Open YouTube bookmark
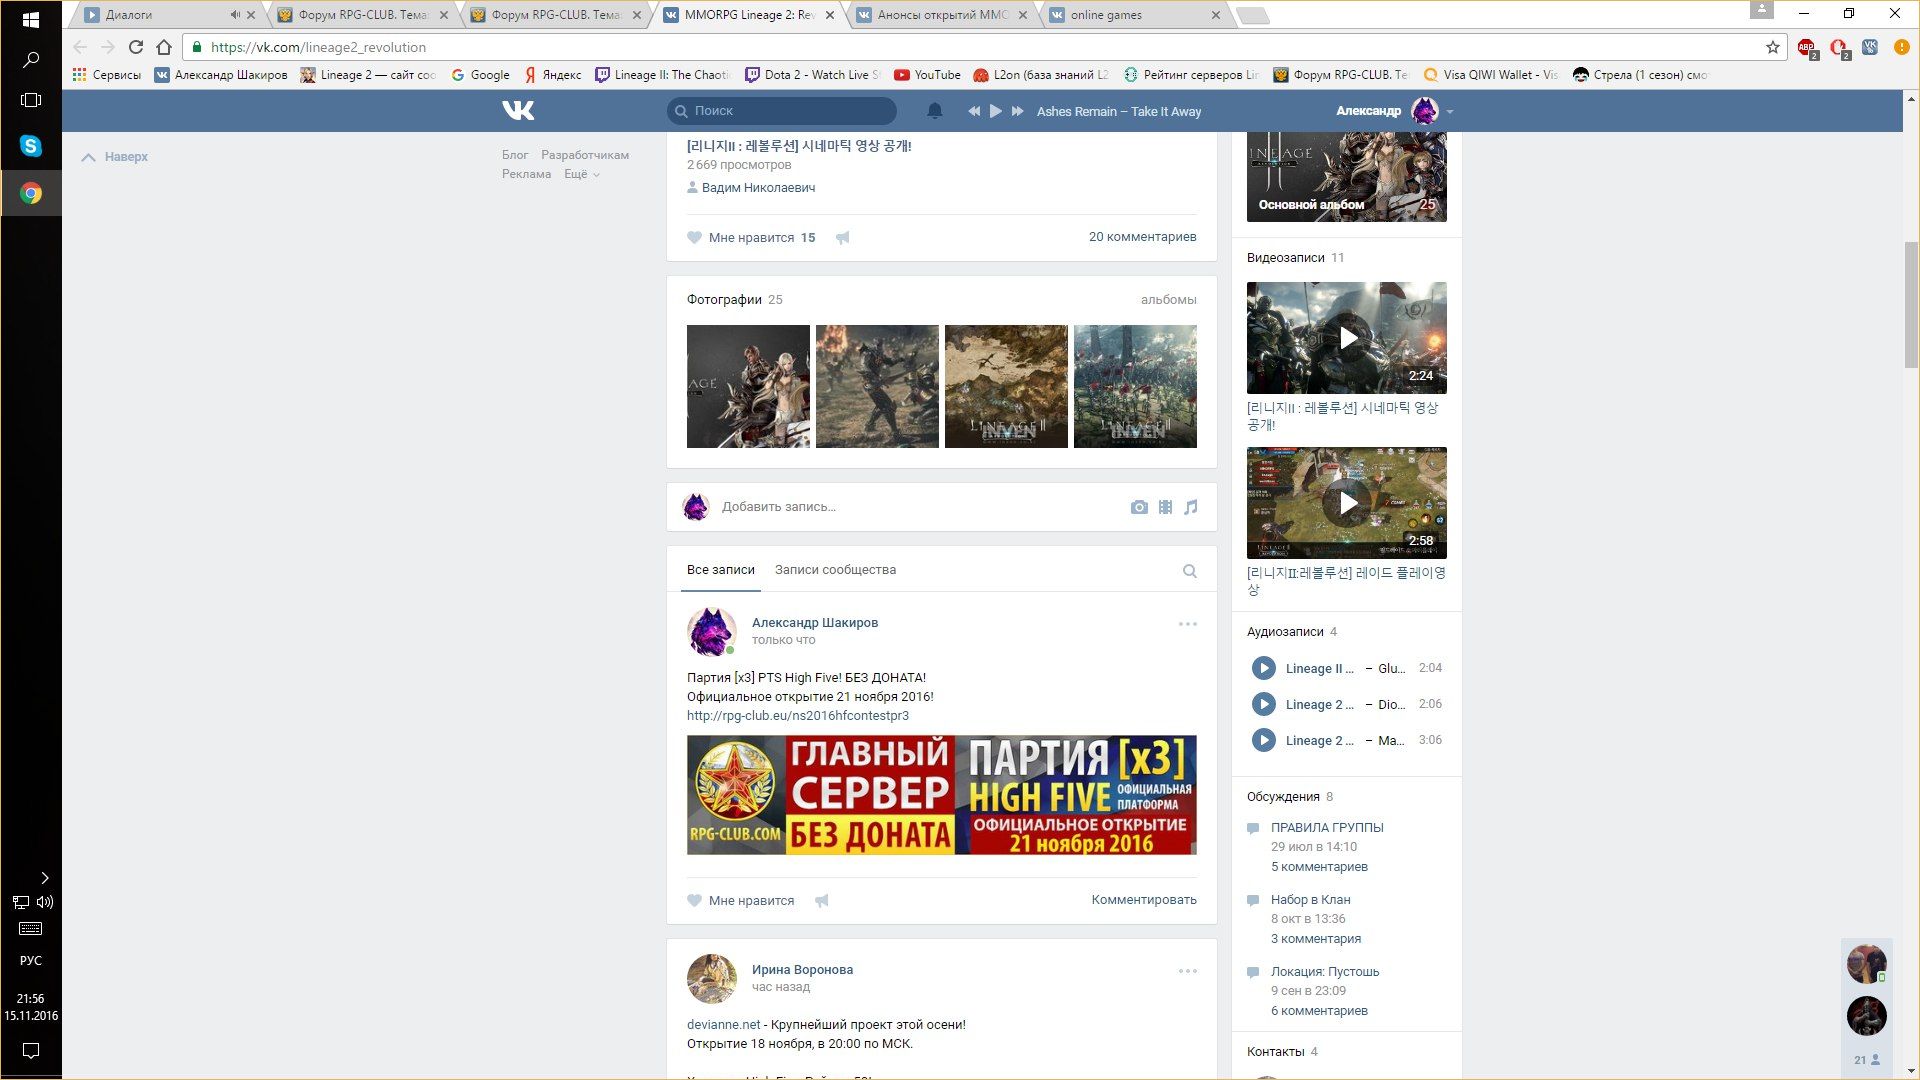 [x=927, y=75]
